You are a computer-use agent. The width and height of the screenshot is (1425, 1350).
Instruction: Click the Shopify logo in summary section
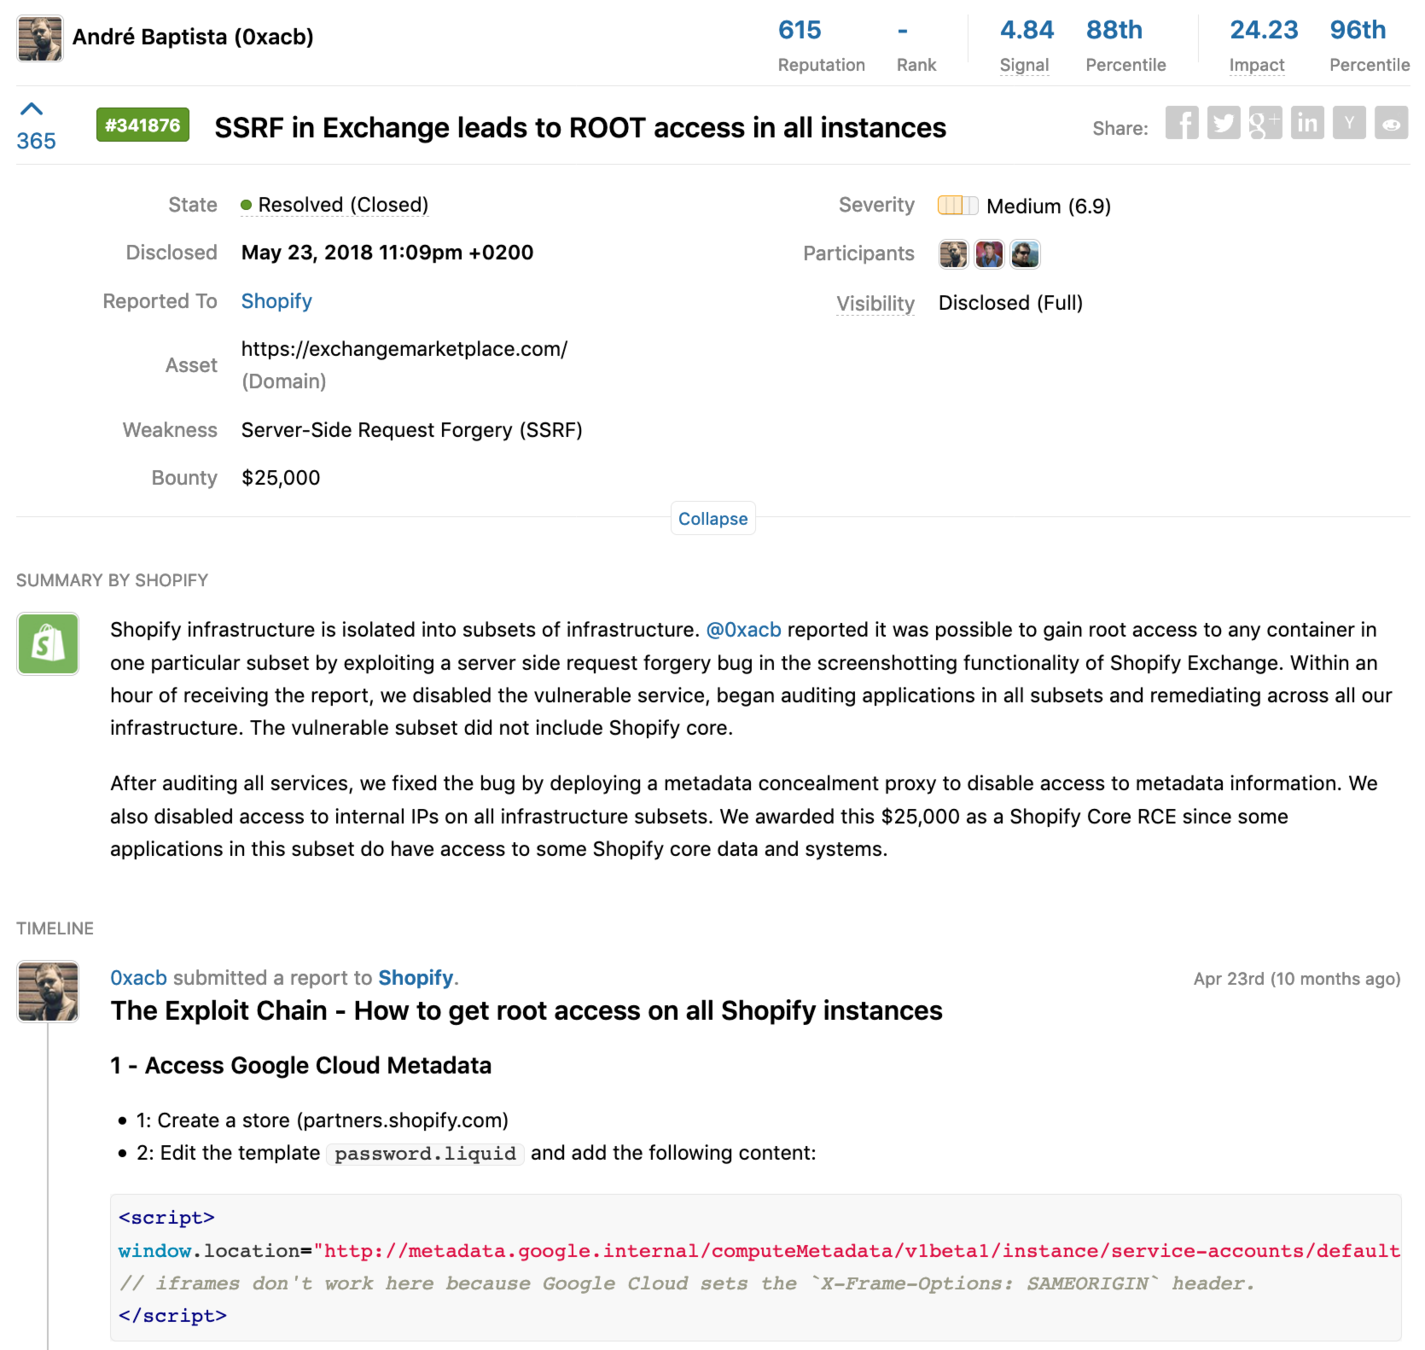click(47, 644)
